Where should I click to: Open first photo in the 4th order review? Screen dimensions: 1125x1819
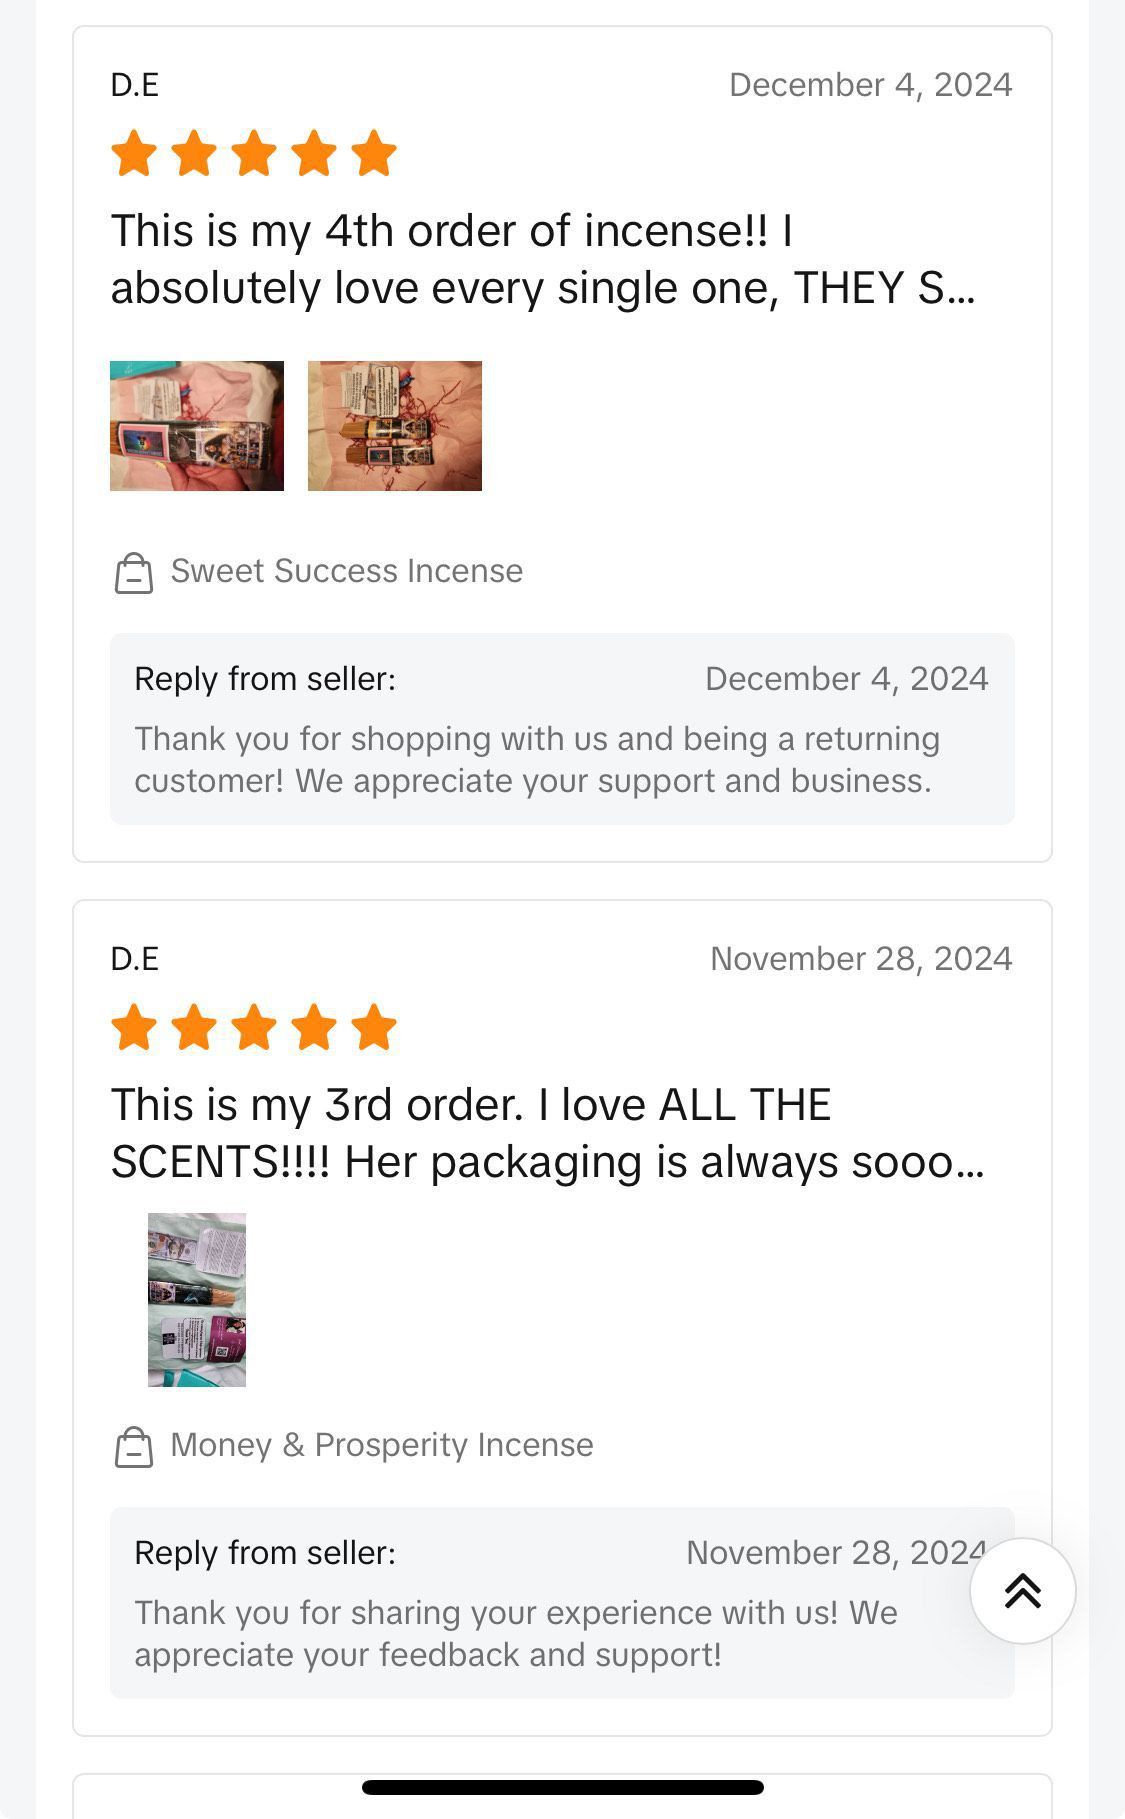click(x=197, y=426)
